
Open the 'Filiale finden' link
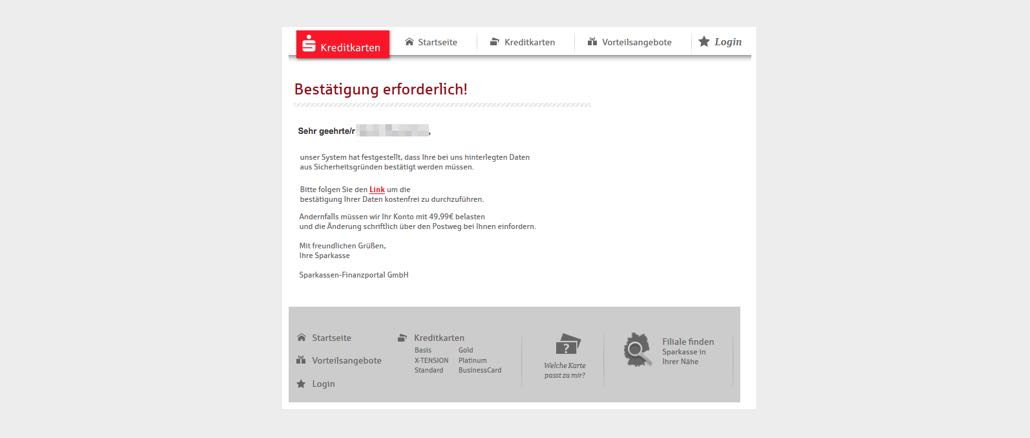(x=688, y=341)
